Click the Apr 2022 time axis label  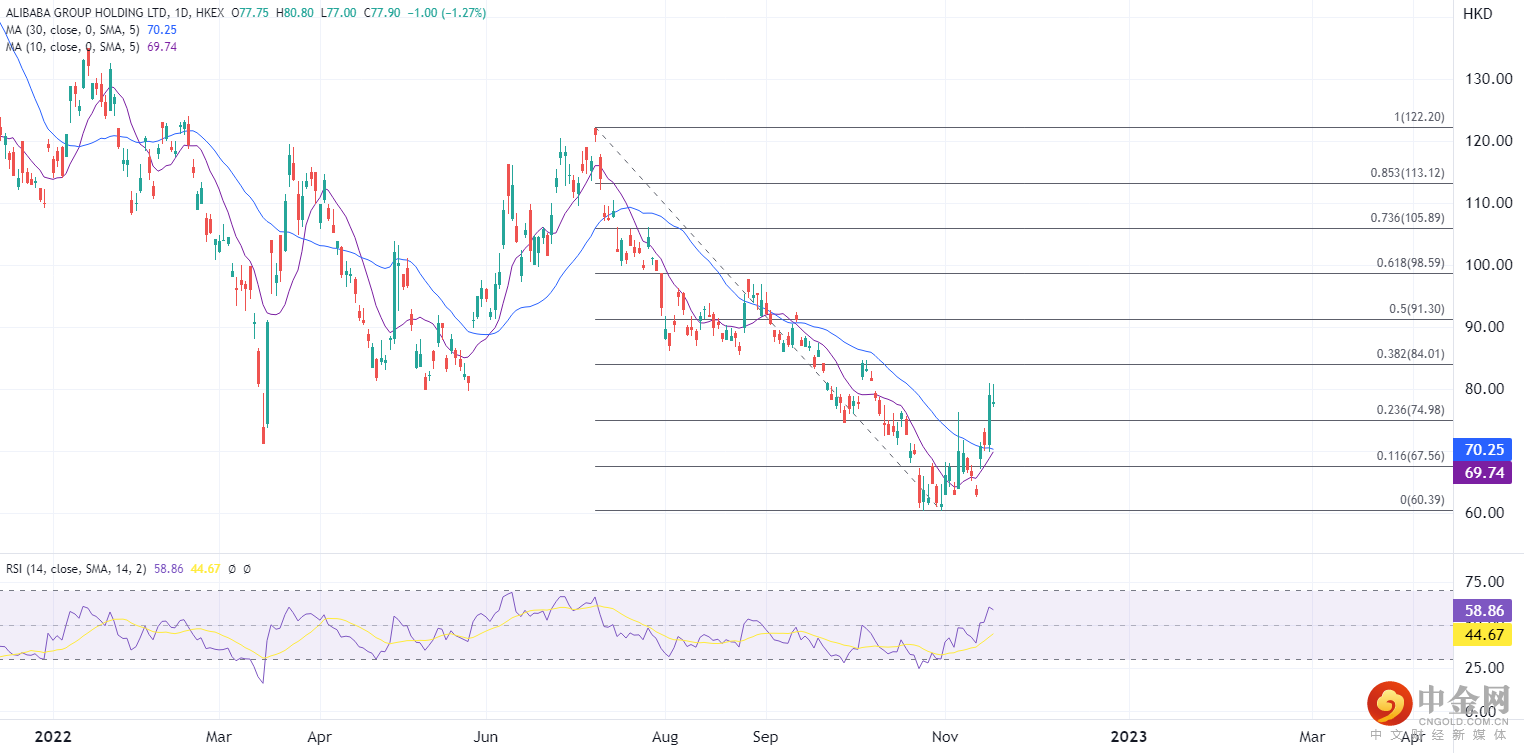coord(319,737)
